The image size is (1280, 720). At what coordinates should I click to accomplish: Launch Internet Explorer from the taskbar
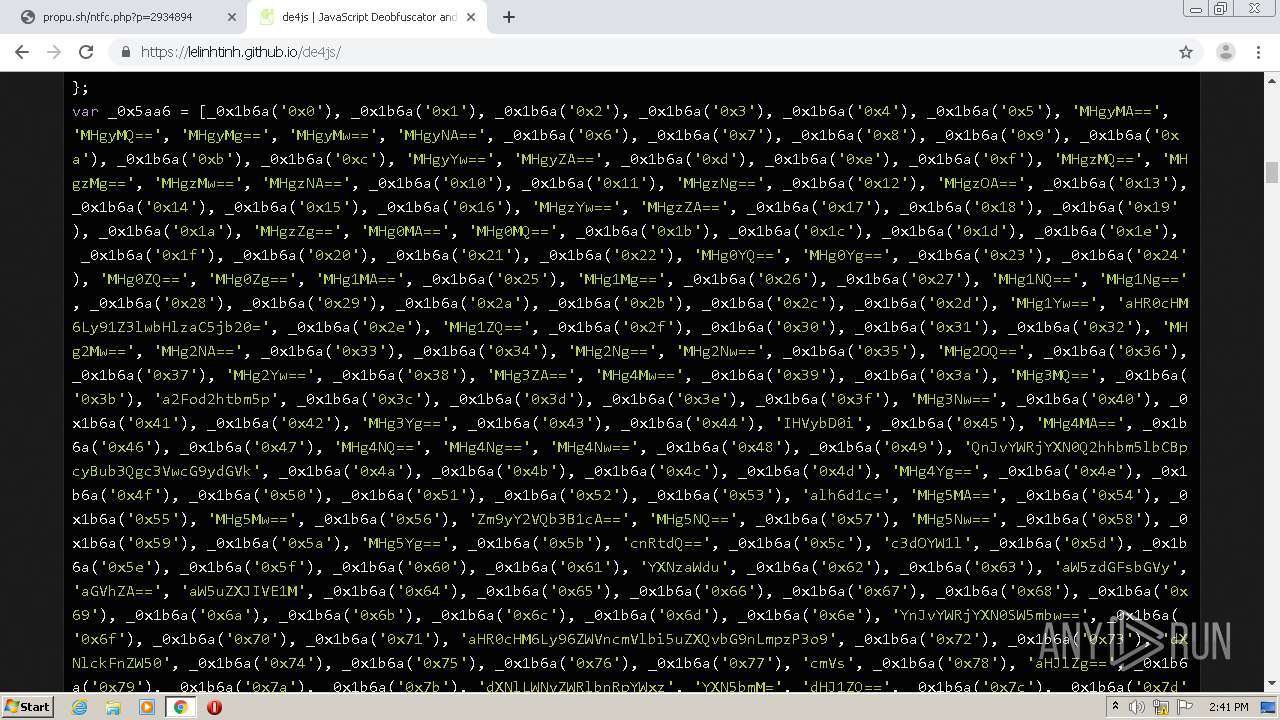[79, 707]
